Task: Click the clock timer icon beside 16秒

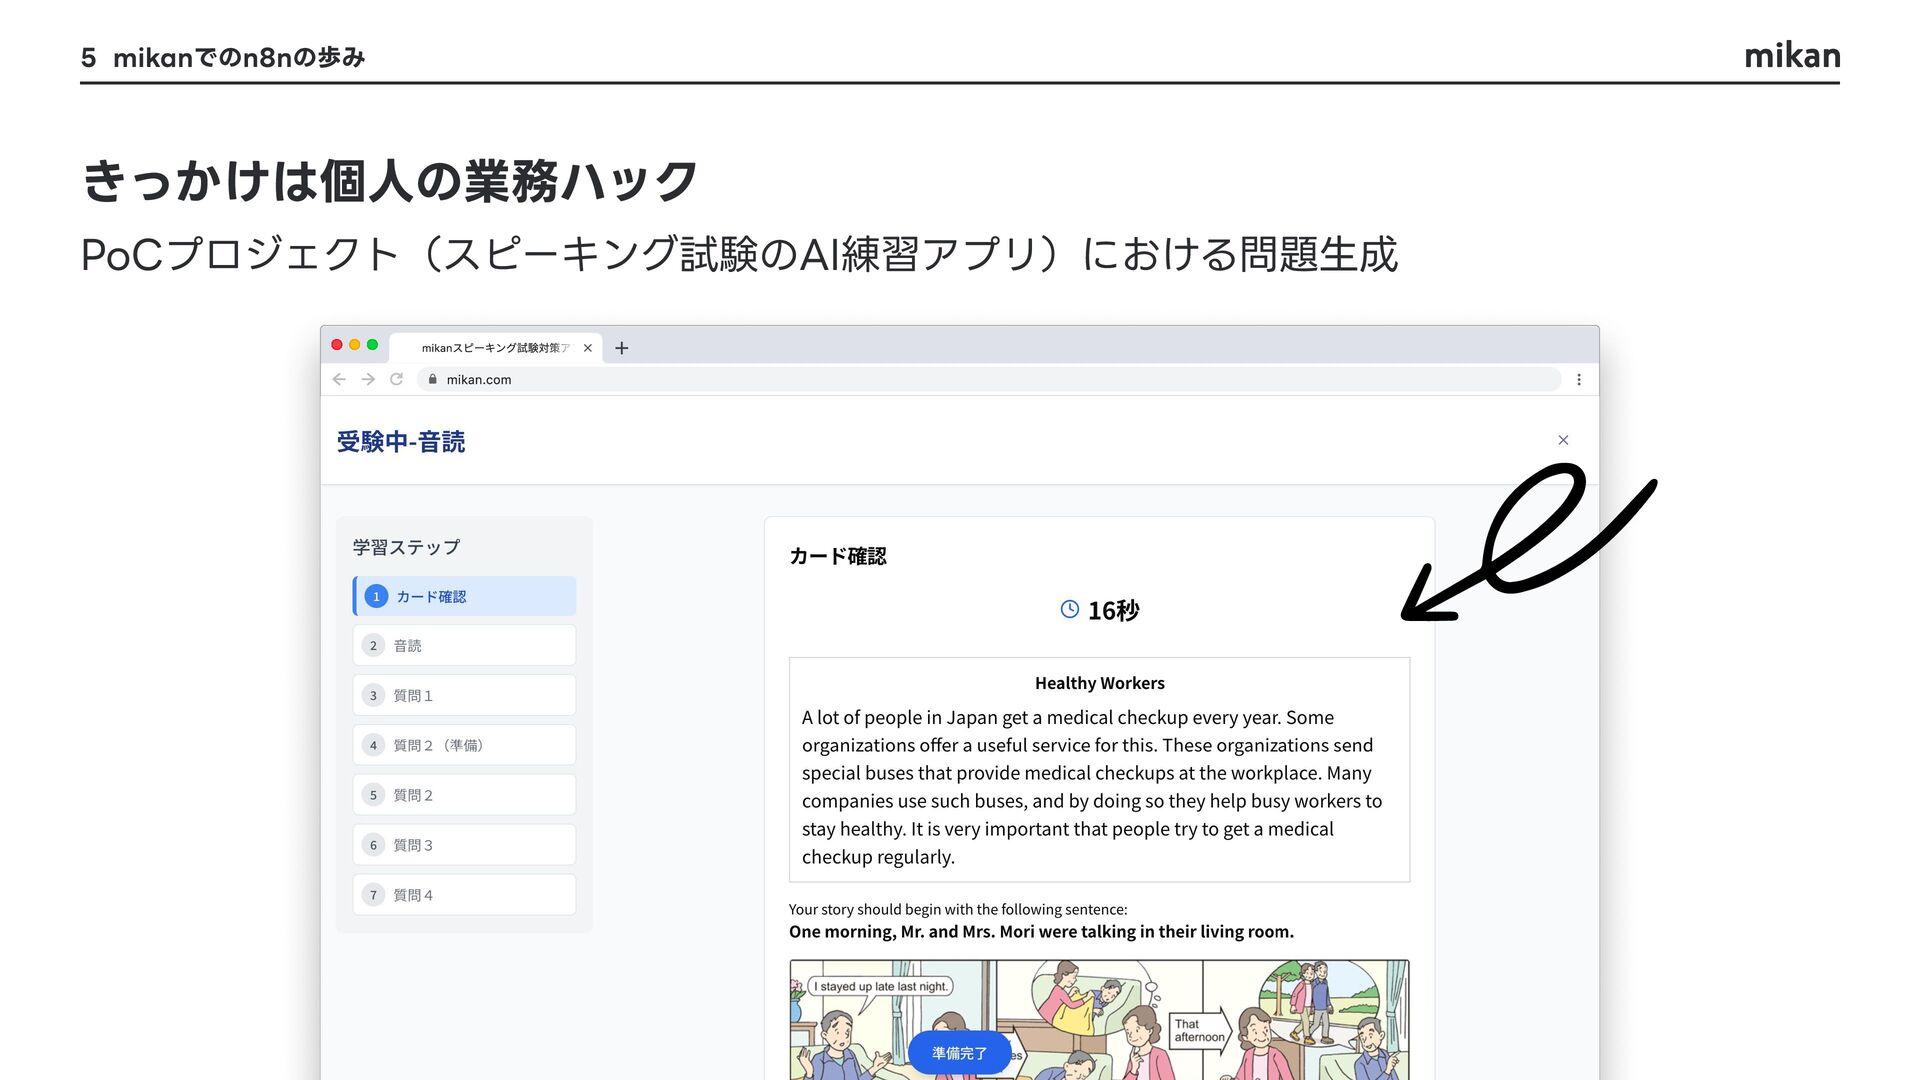Action: coord(1069,609)
